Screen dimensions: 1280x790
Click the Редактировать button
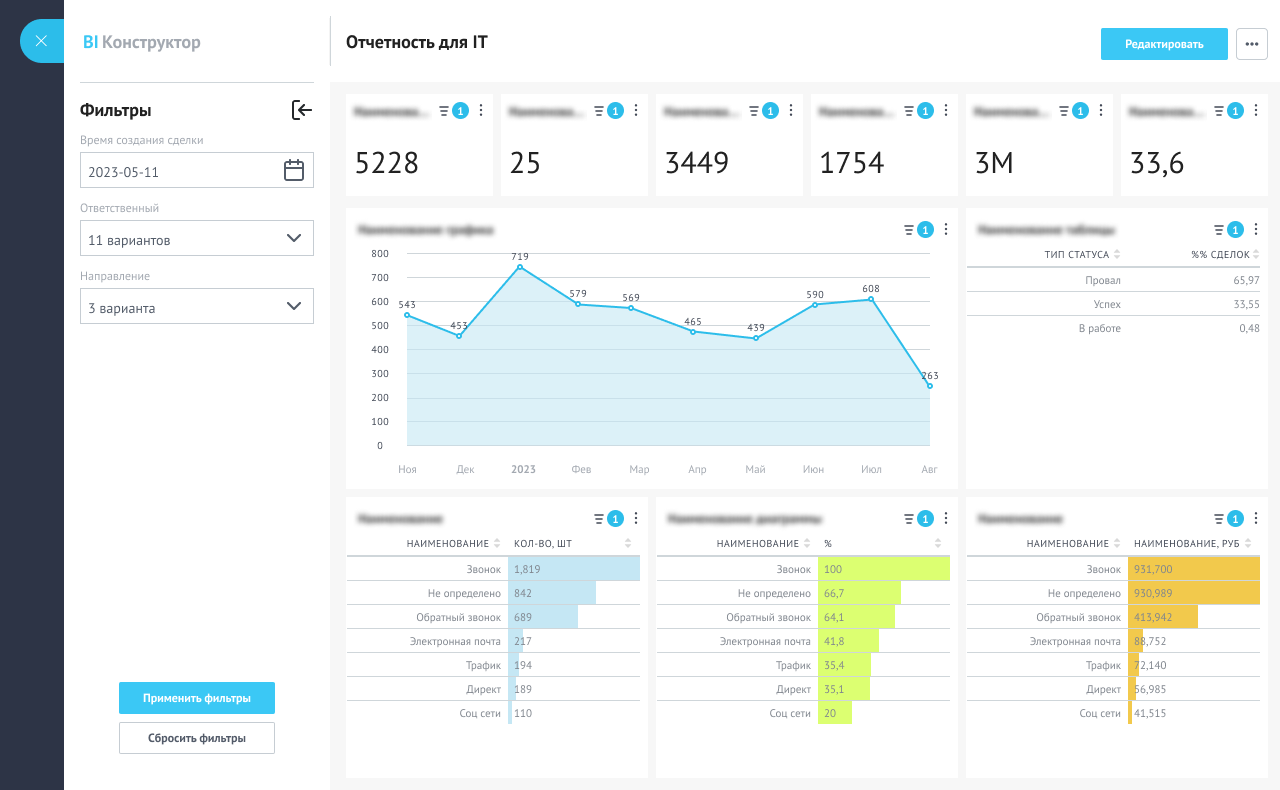click(x=1164, y=44)
